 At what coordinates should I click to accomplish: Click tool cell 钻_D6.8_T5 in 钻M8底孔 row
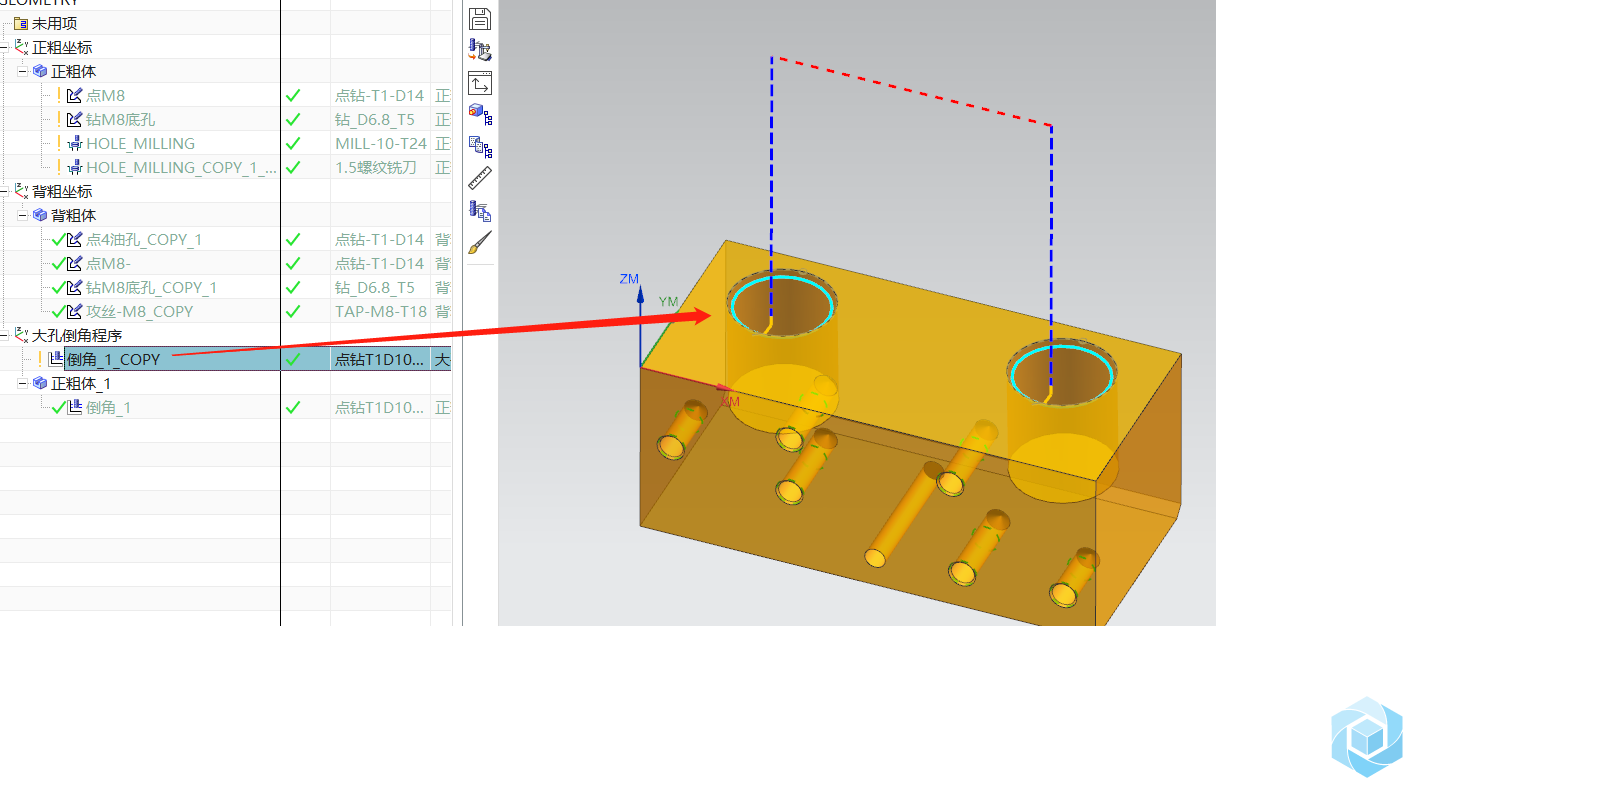[374, 119]
